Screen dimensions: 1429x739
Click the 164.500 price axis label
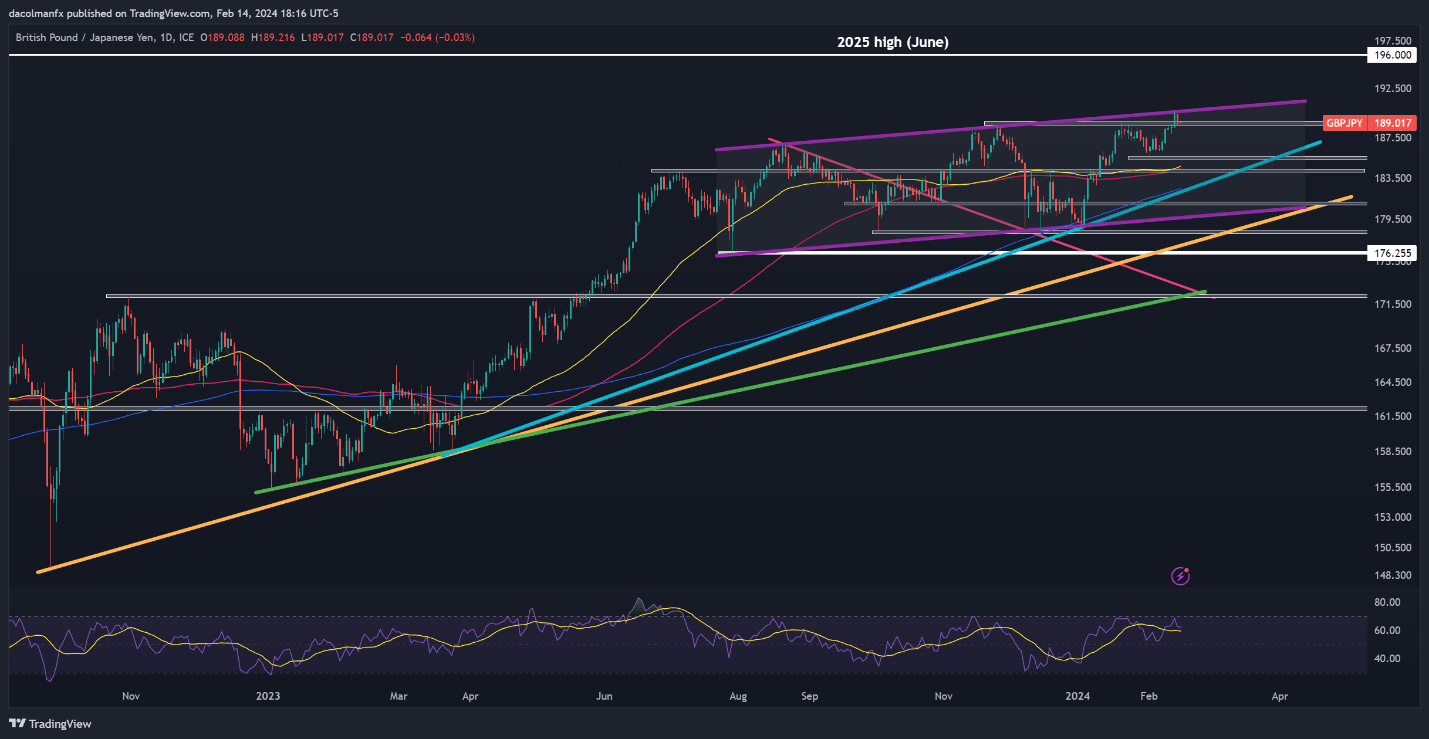pyautogui.click(x=1392, y=382)
